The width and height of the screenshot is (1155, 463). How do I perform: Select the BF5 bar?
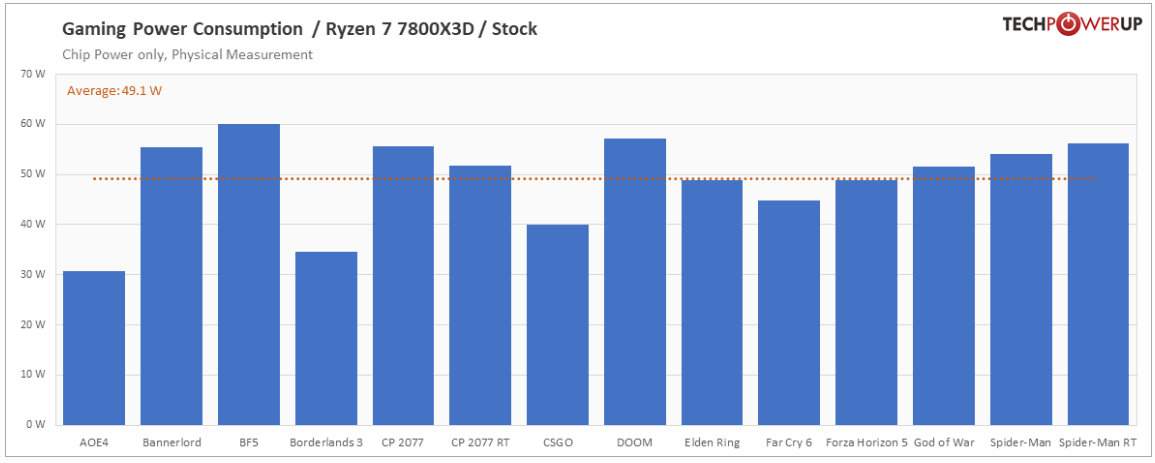point(249,275)
